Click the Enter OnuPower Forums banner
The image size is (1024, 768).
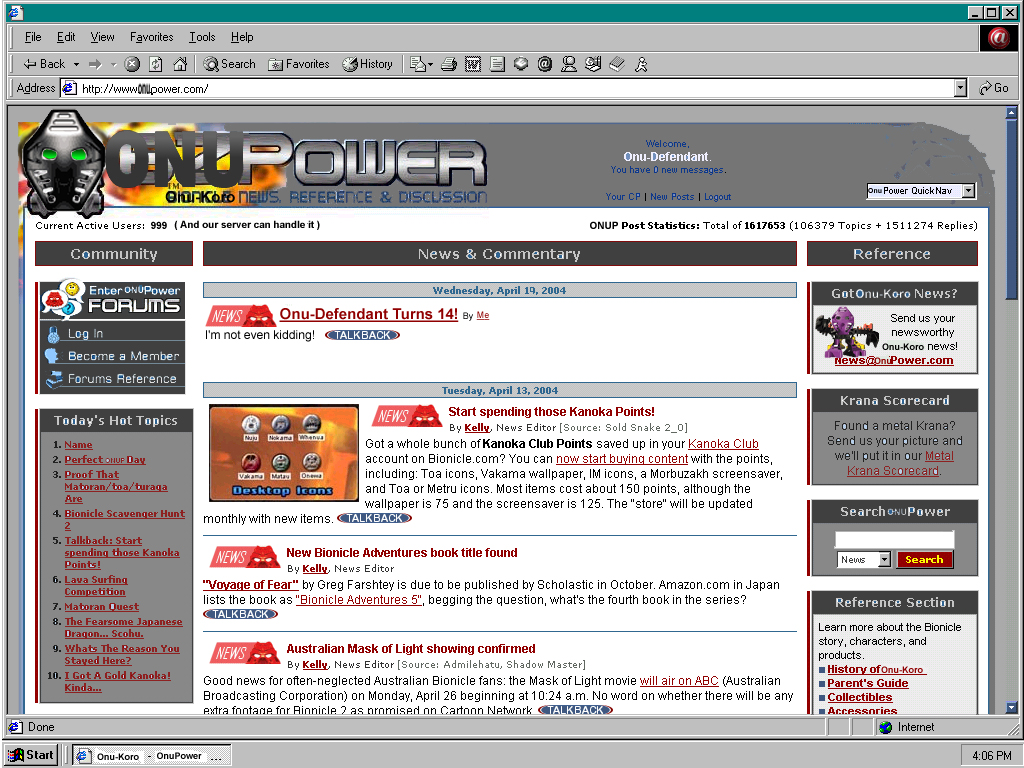[112, 300]
